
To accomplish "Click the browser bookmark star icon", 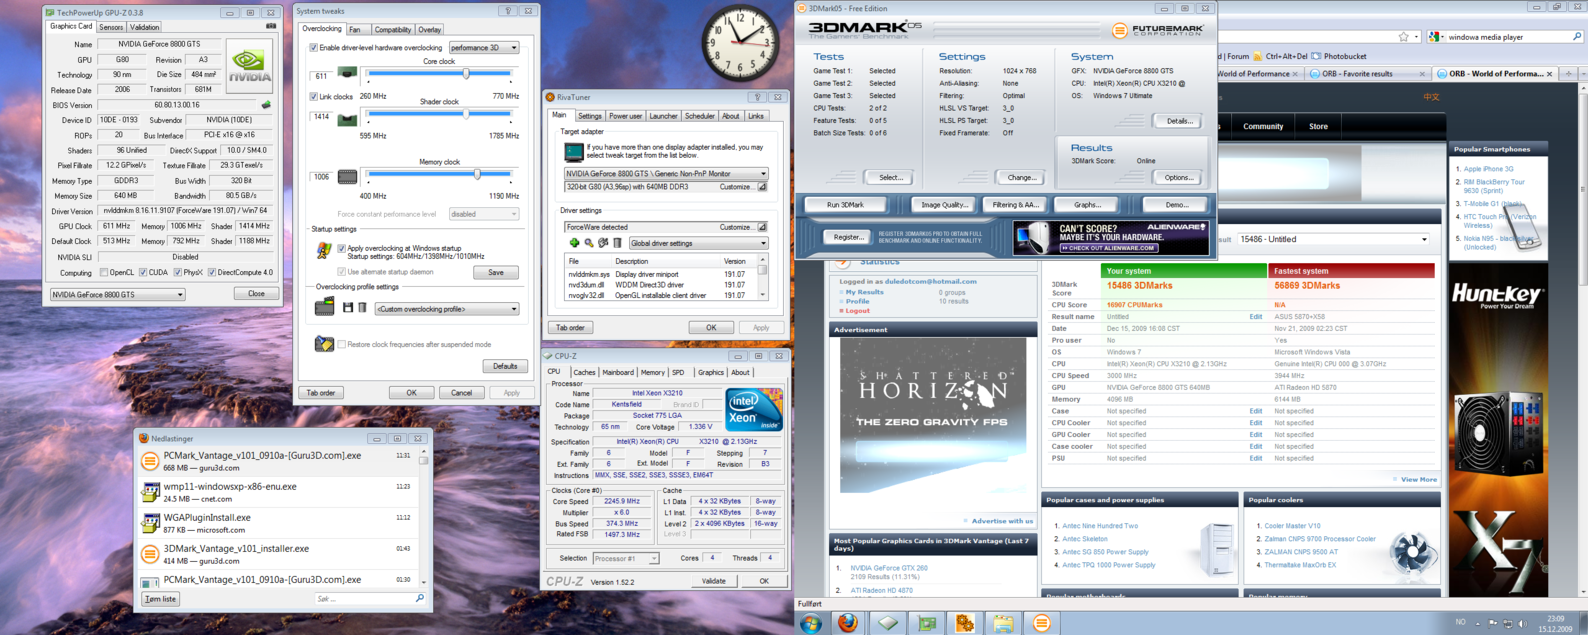I will (1404, 37).
